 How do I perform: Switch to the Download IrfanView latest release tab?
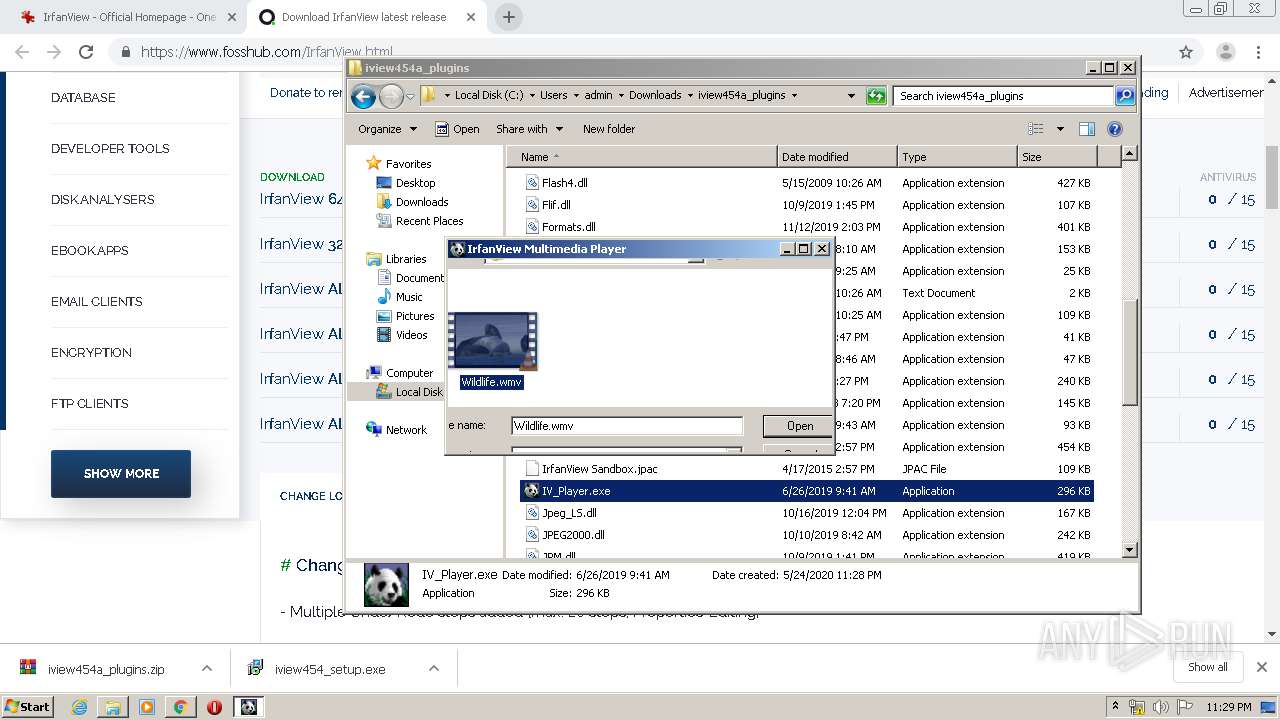pyautogui.click(x=364, y=17)
